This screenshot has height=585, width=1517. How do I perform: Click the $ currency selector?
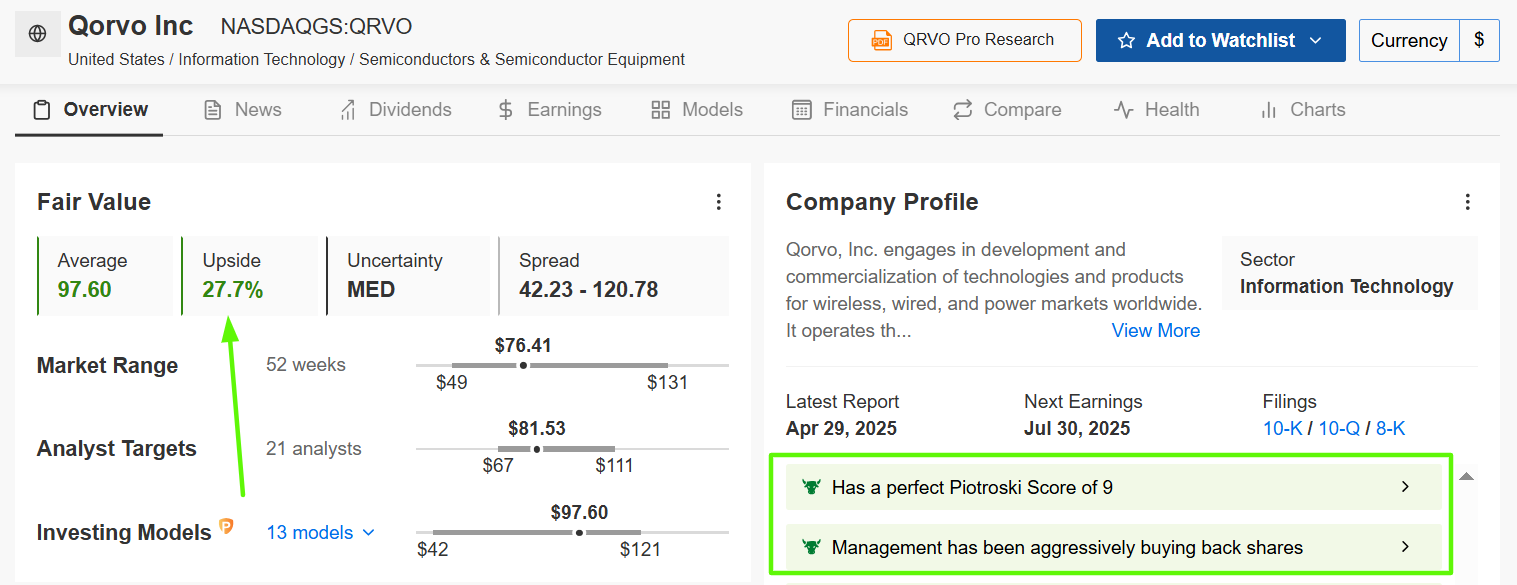click(1479, 41)
